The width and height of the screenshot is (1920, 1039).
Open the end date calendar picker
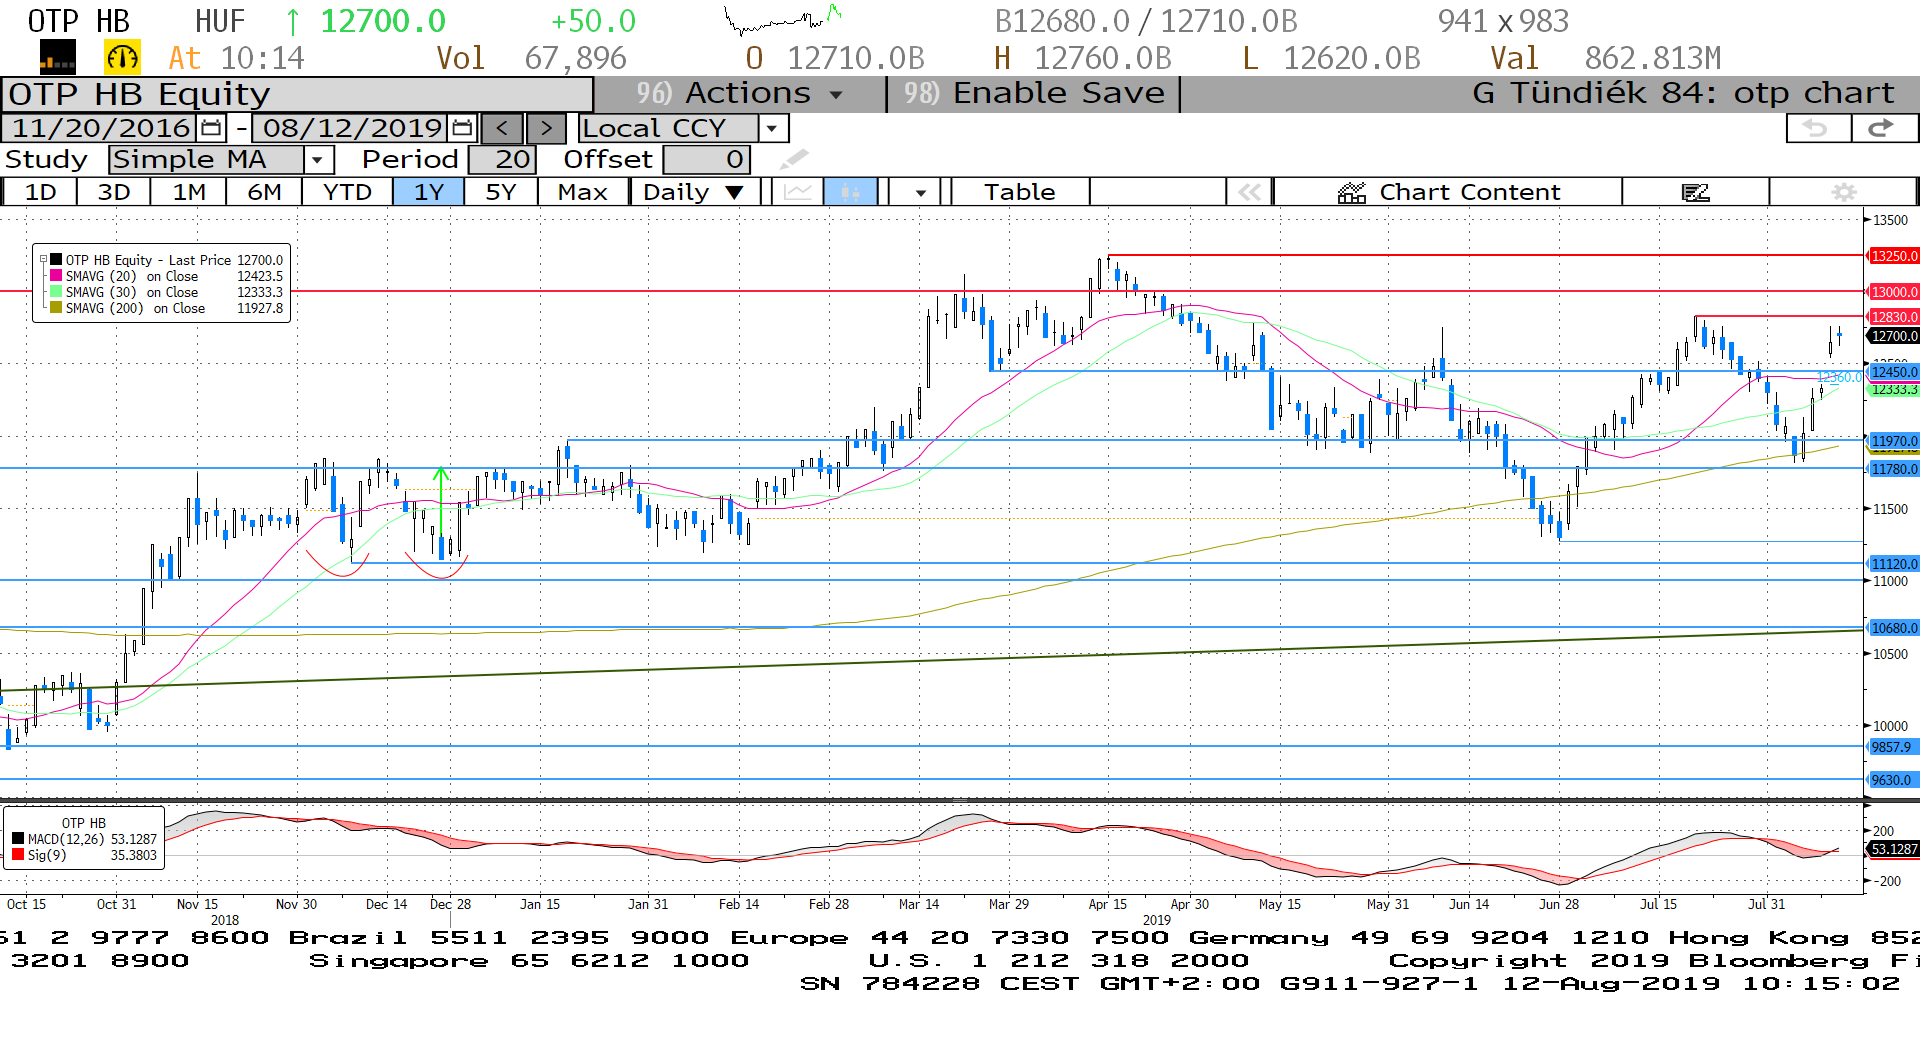click(x=462, y=128)
